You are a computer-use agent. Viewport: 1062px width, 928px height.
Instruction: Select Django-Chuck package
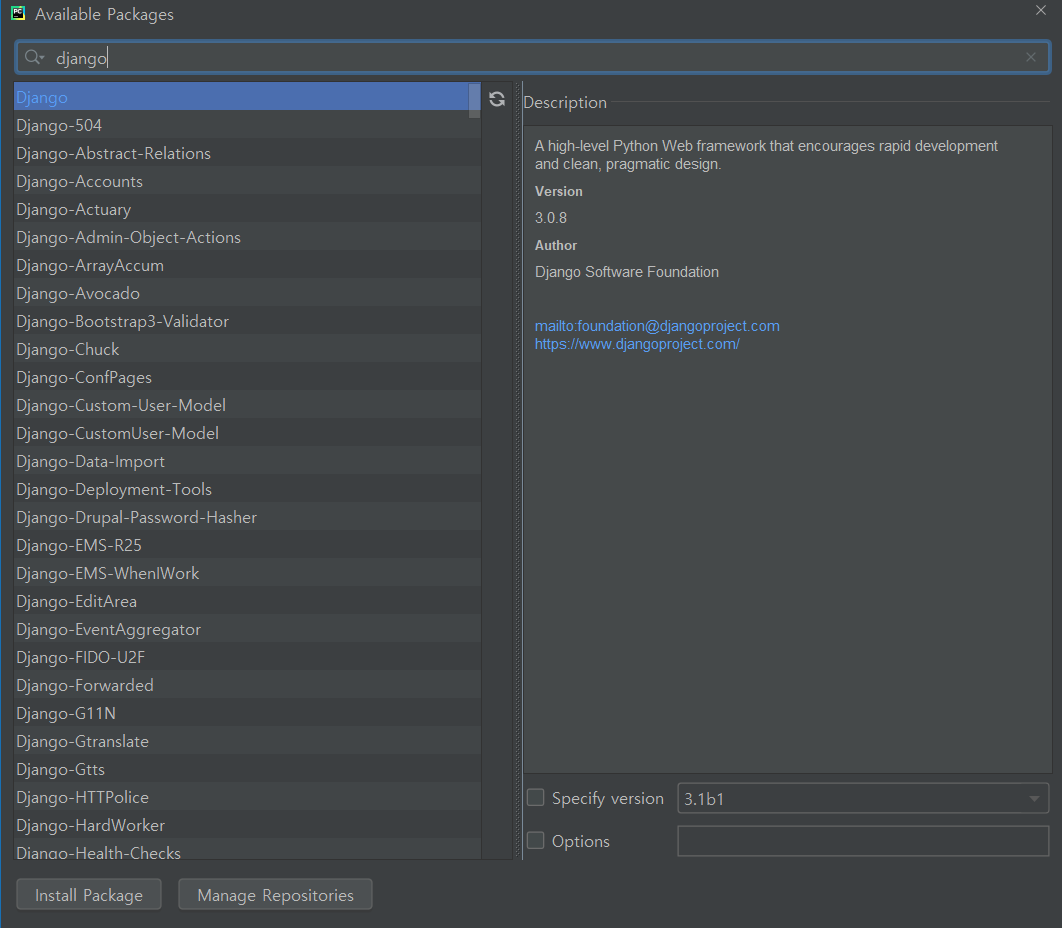pos(247,350)
